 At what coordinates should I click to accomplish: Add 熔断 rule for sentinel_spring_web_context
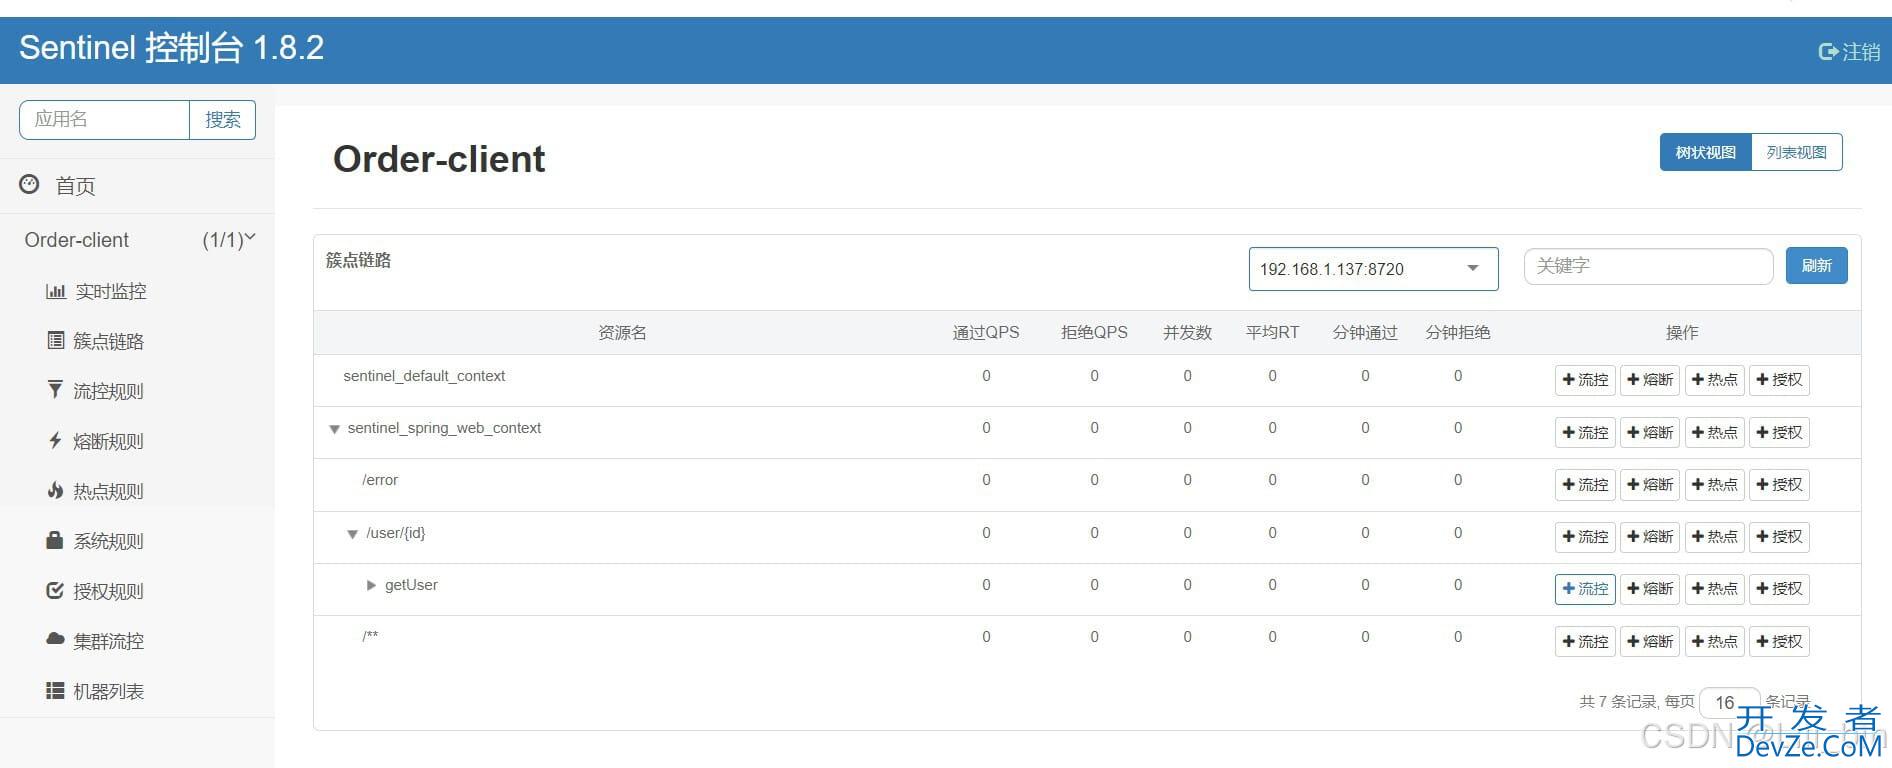pos(1650,433)
